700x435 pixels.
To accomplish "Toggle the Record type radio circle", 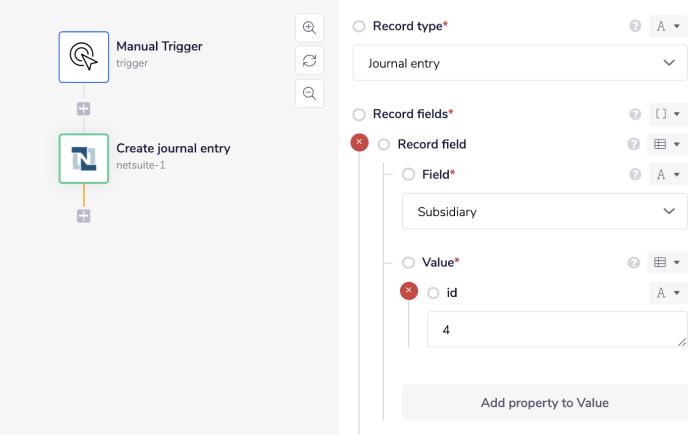I will (x=359, y=26).
